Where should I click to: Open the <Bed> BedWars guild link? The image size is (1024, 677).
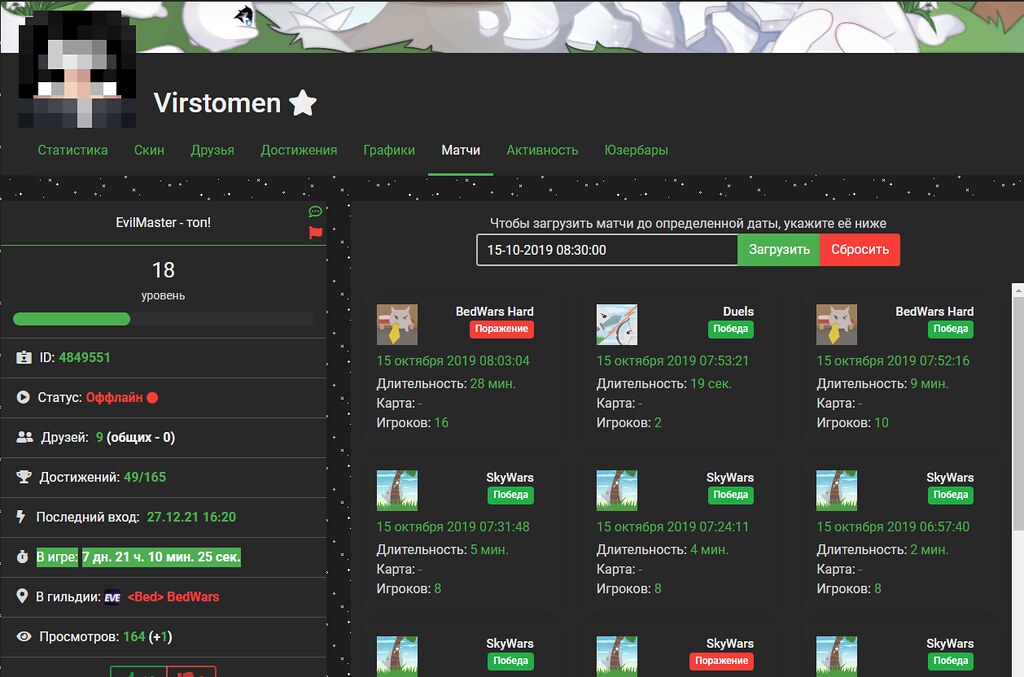(173, 597)
